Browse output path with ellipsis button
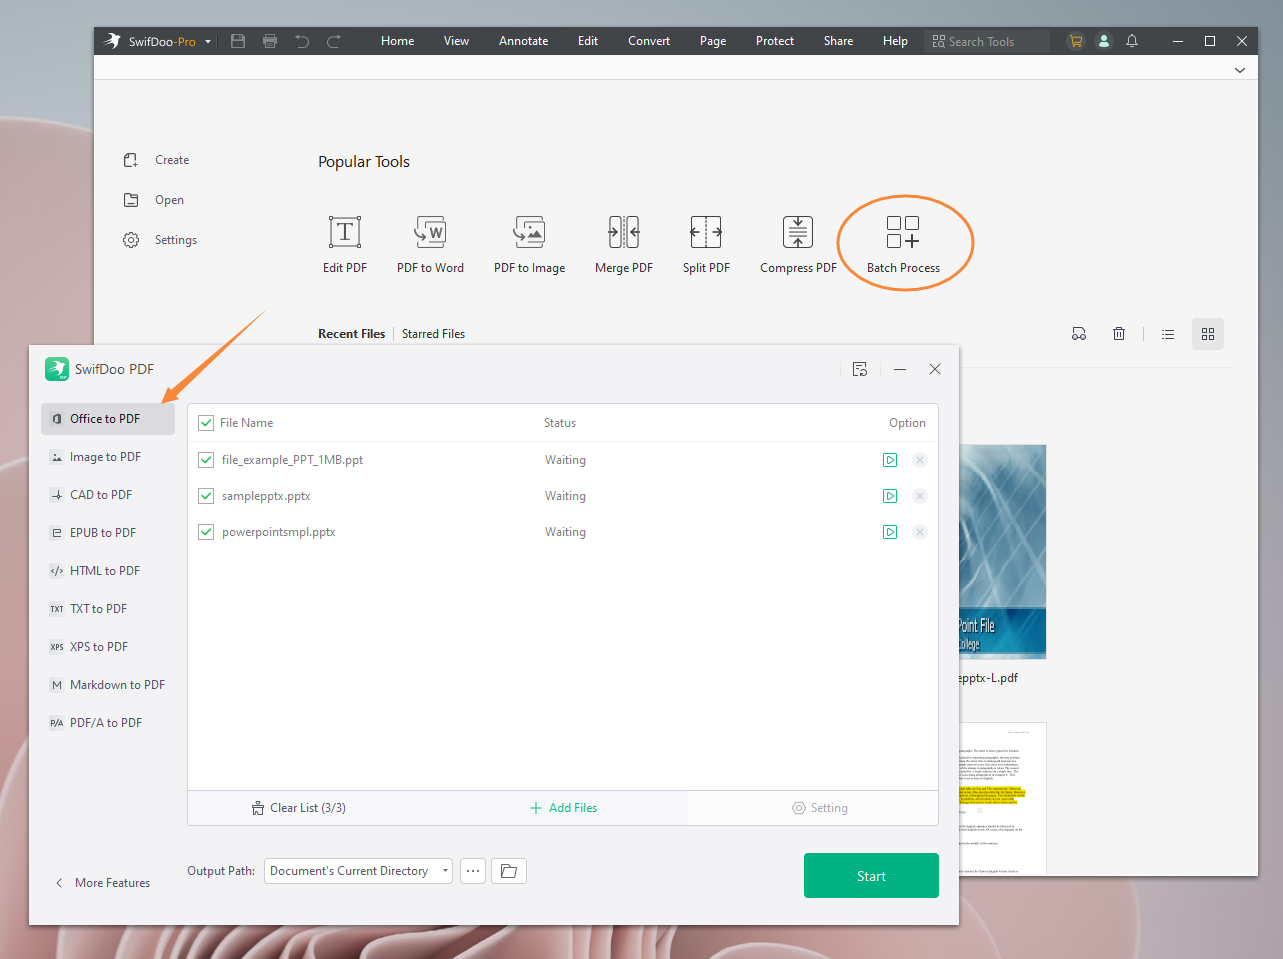Screen dimensions: 1283x959 coord(473,871)
